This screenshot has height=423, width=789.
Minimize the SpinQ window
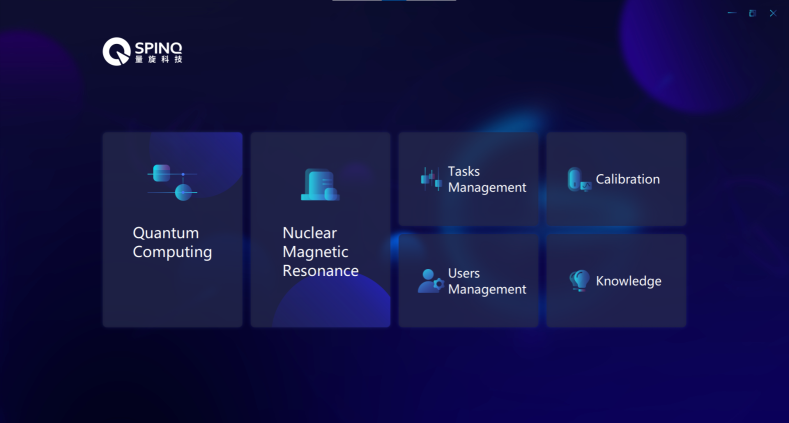tap(732, 13)
